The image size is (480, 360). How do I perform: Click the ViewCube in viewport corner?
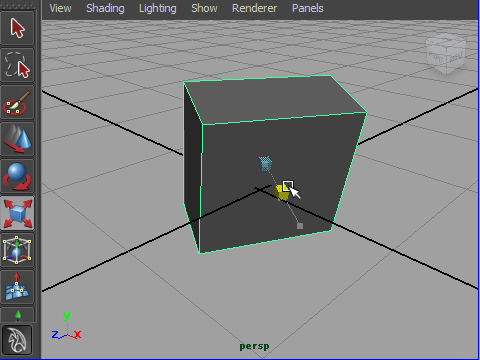click(x=446, y=53)
